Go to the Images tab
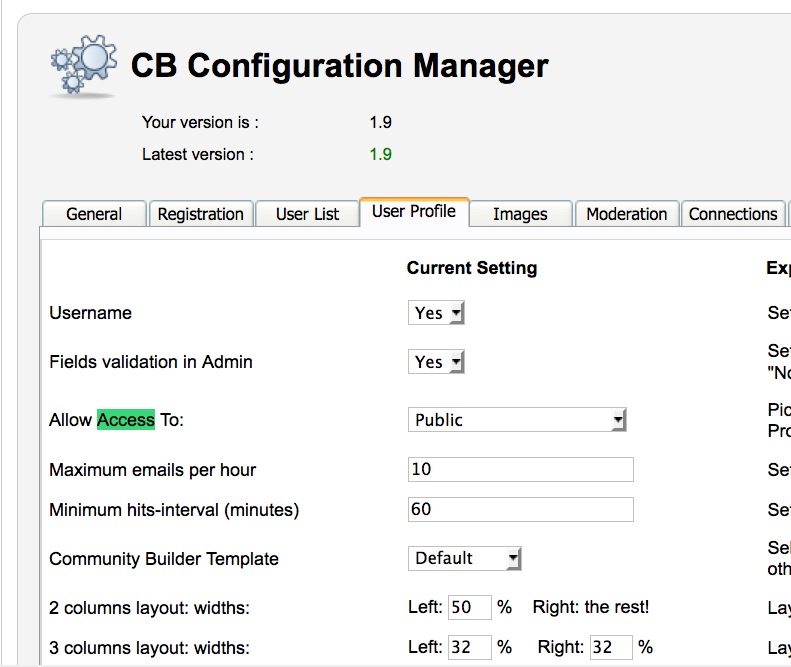 (x=521, y=214)
